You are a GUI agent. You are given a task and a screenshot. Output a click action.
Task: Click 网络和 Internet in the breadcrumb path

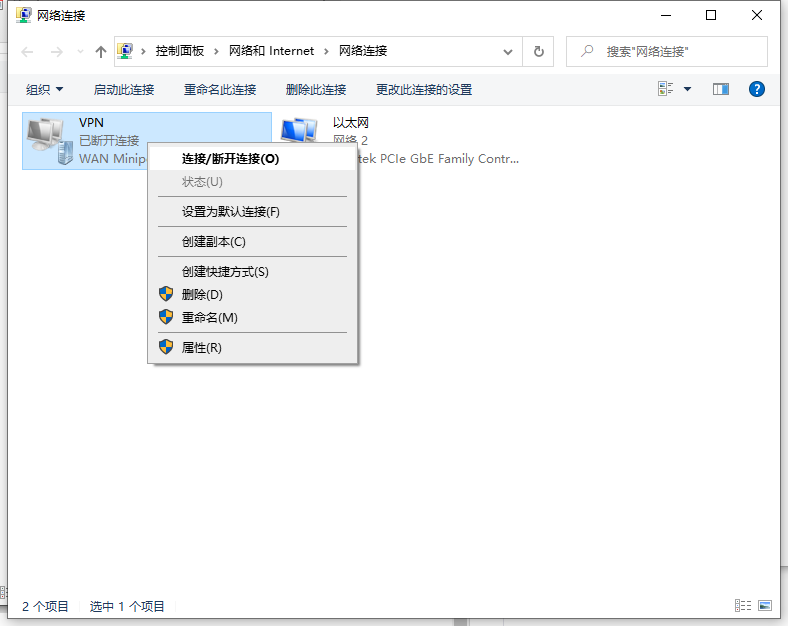(x=271, y=51)
